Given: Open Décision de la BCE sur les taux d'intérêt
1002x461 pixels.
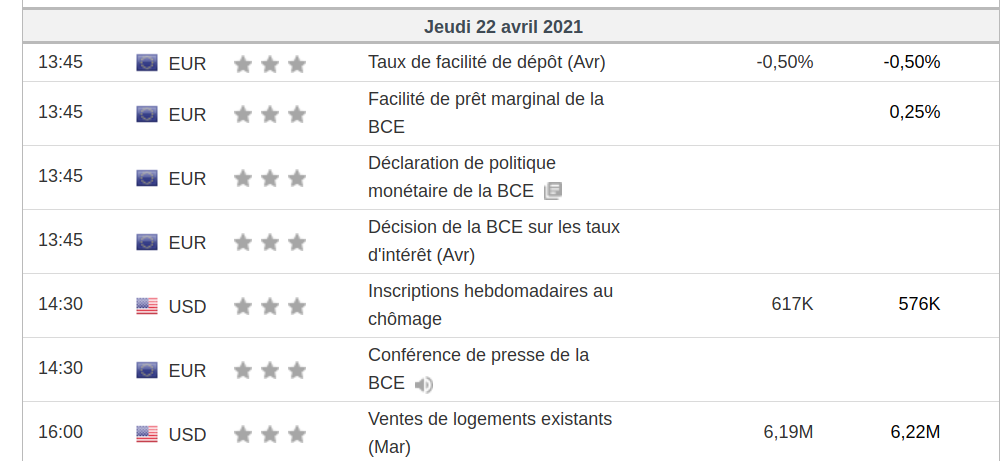Looking at the screenshot, I should [x=493, y=227].
